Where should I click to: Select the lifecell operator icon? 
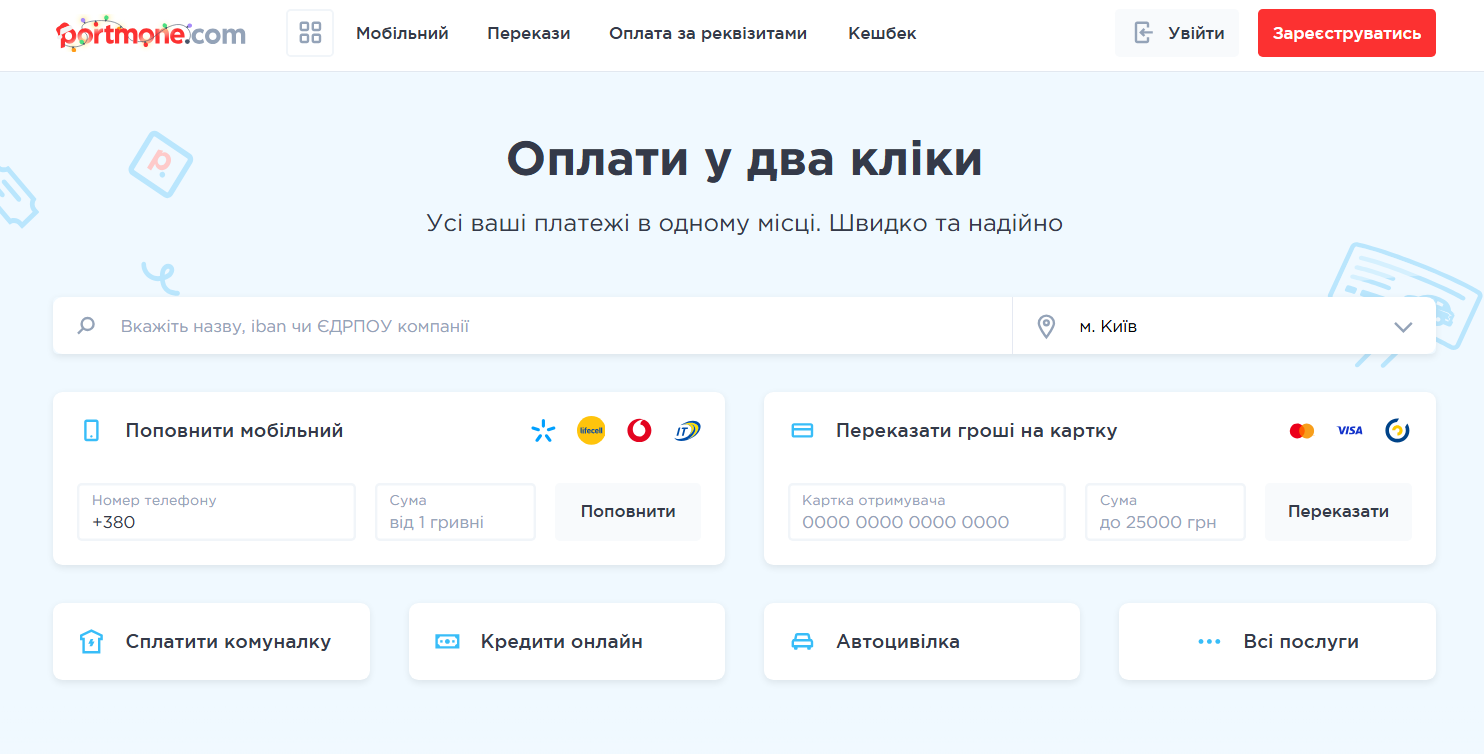pos(591,431)
